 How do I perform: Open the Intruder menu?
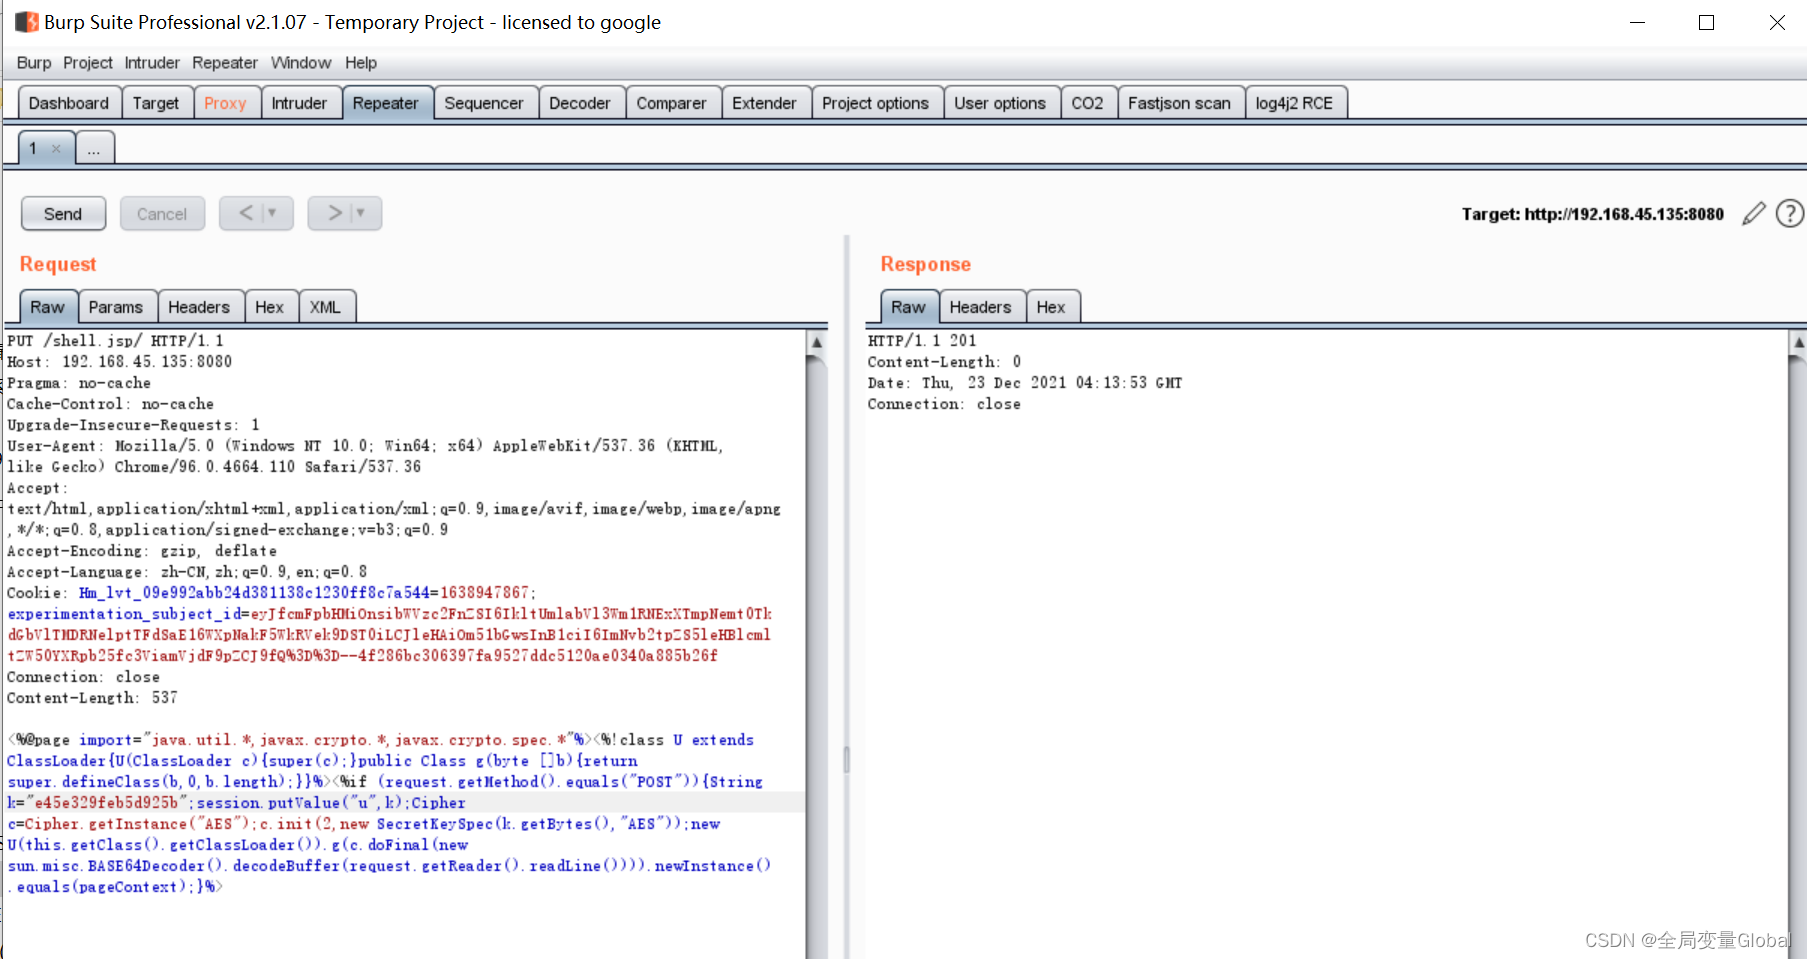[152, 63]
